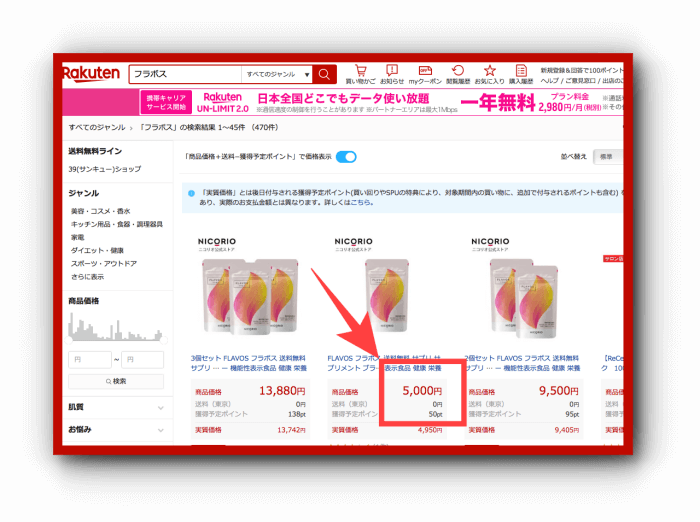Select the ダイエット・健康 genre
The image size is (700, 522).
(x=97, y=250)
